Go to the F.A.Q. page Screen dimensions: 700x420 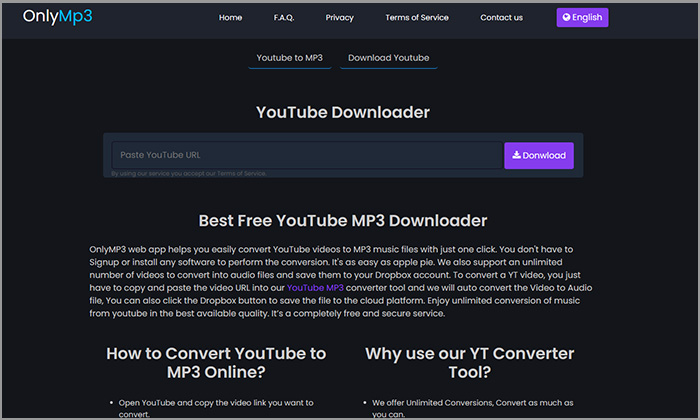(x=284, y=17)
